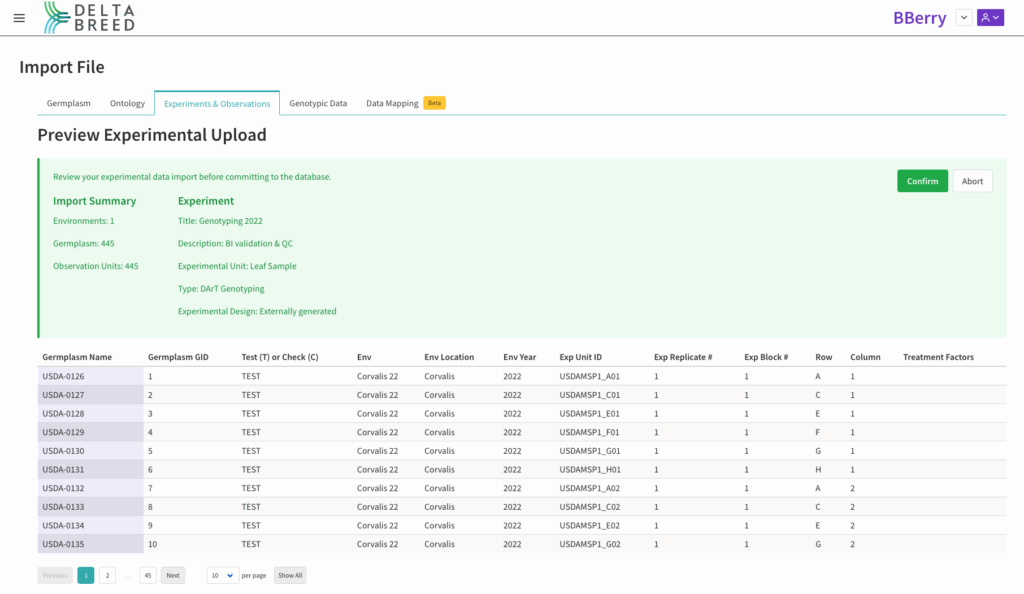Screen dimensions: 1024x594
Task: Open the hamburger navigation menu
Action: pyautogui.click(x=19, y=18)
